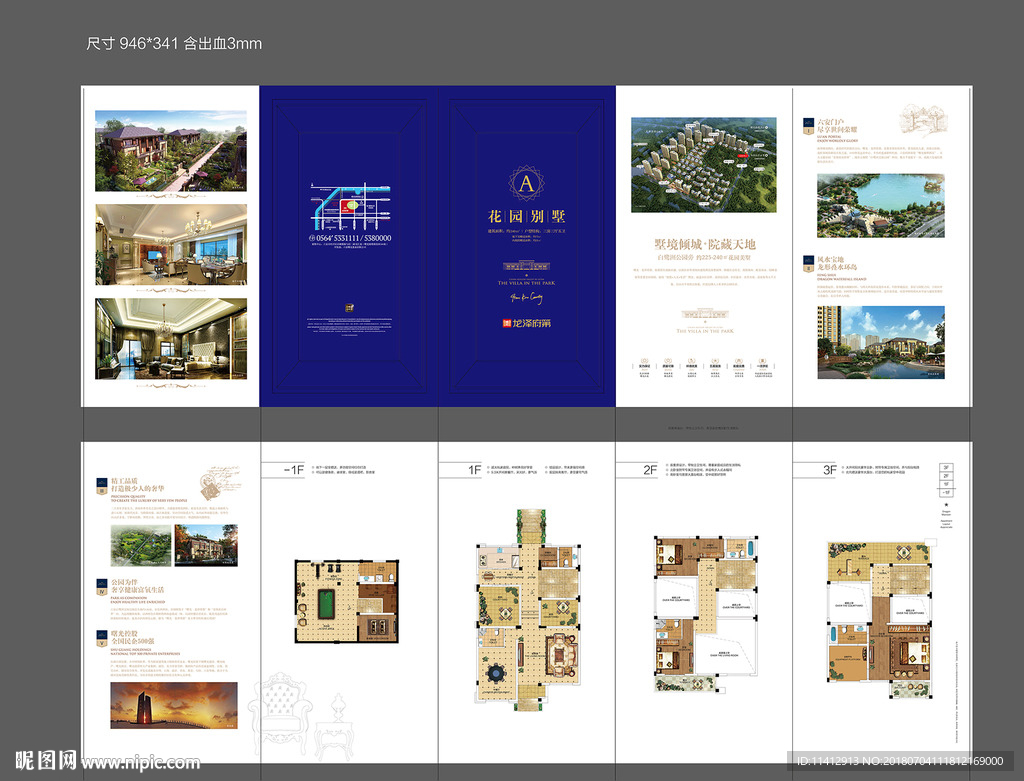The height and width of the screenshot is (781, 1024).
Task: Open the lakeside clubhouse photo
Action: [881, 342]
